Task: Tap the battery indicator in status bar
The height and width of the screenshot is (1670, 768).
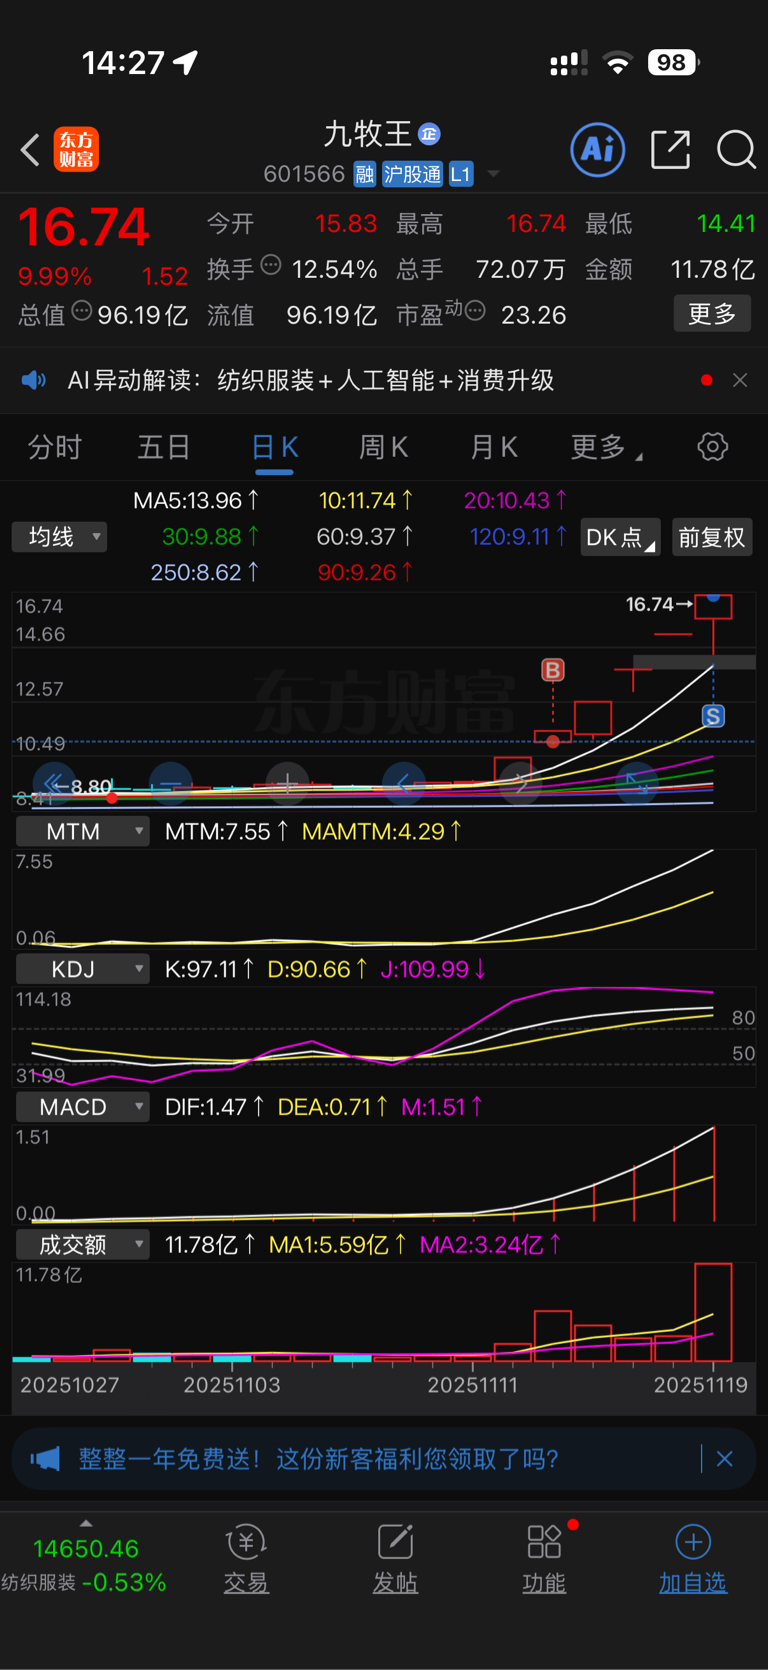Action: coord(674,63)
